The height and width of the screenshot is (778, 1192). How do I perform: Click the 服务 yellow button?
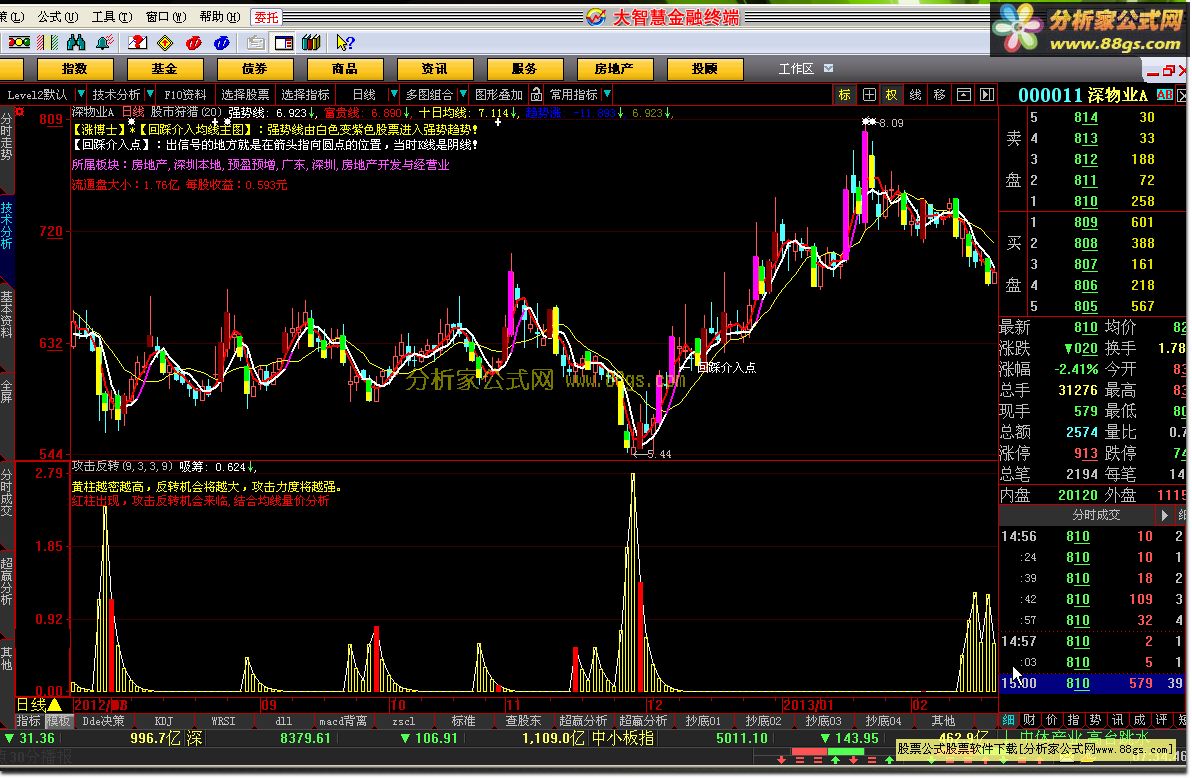(525, 69)
